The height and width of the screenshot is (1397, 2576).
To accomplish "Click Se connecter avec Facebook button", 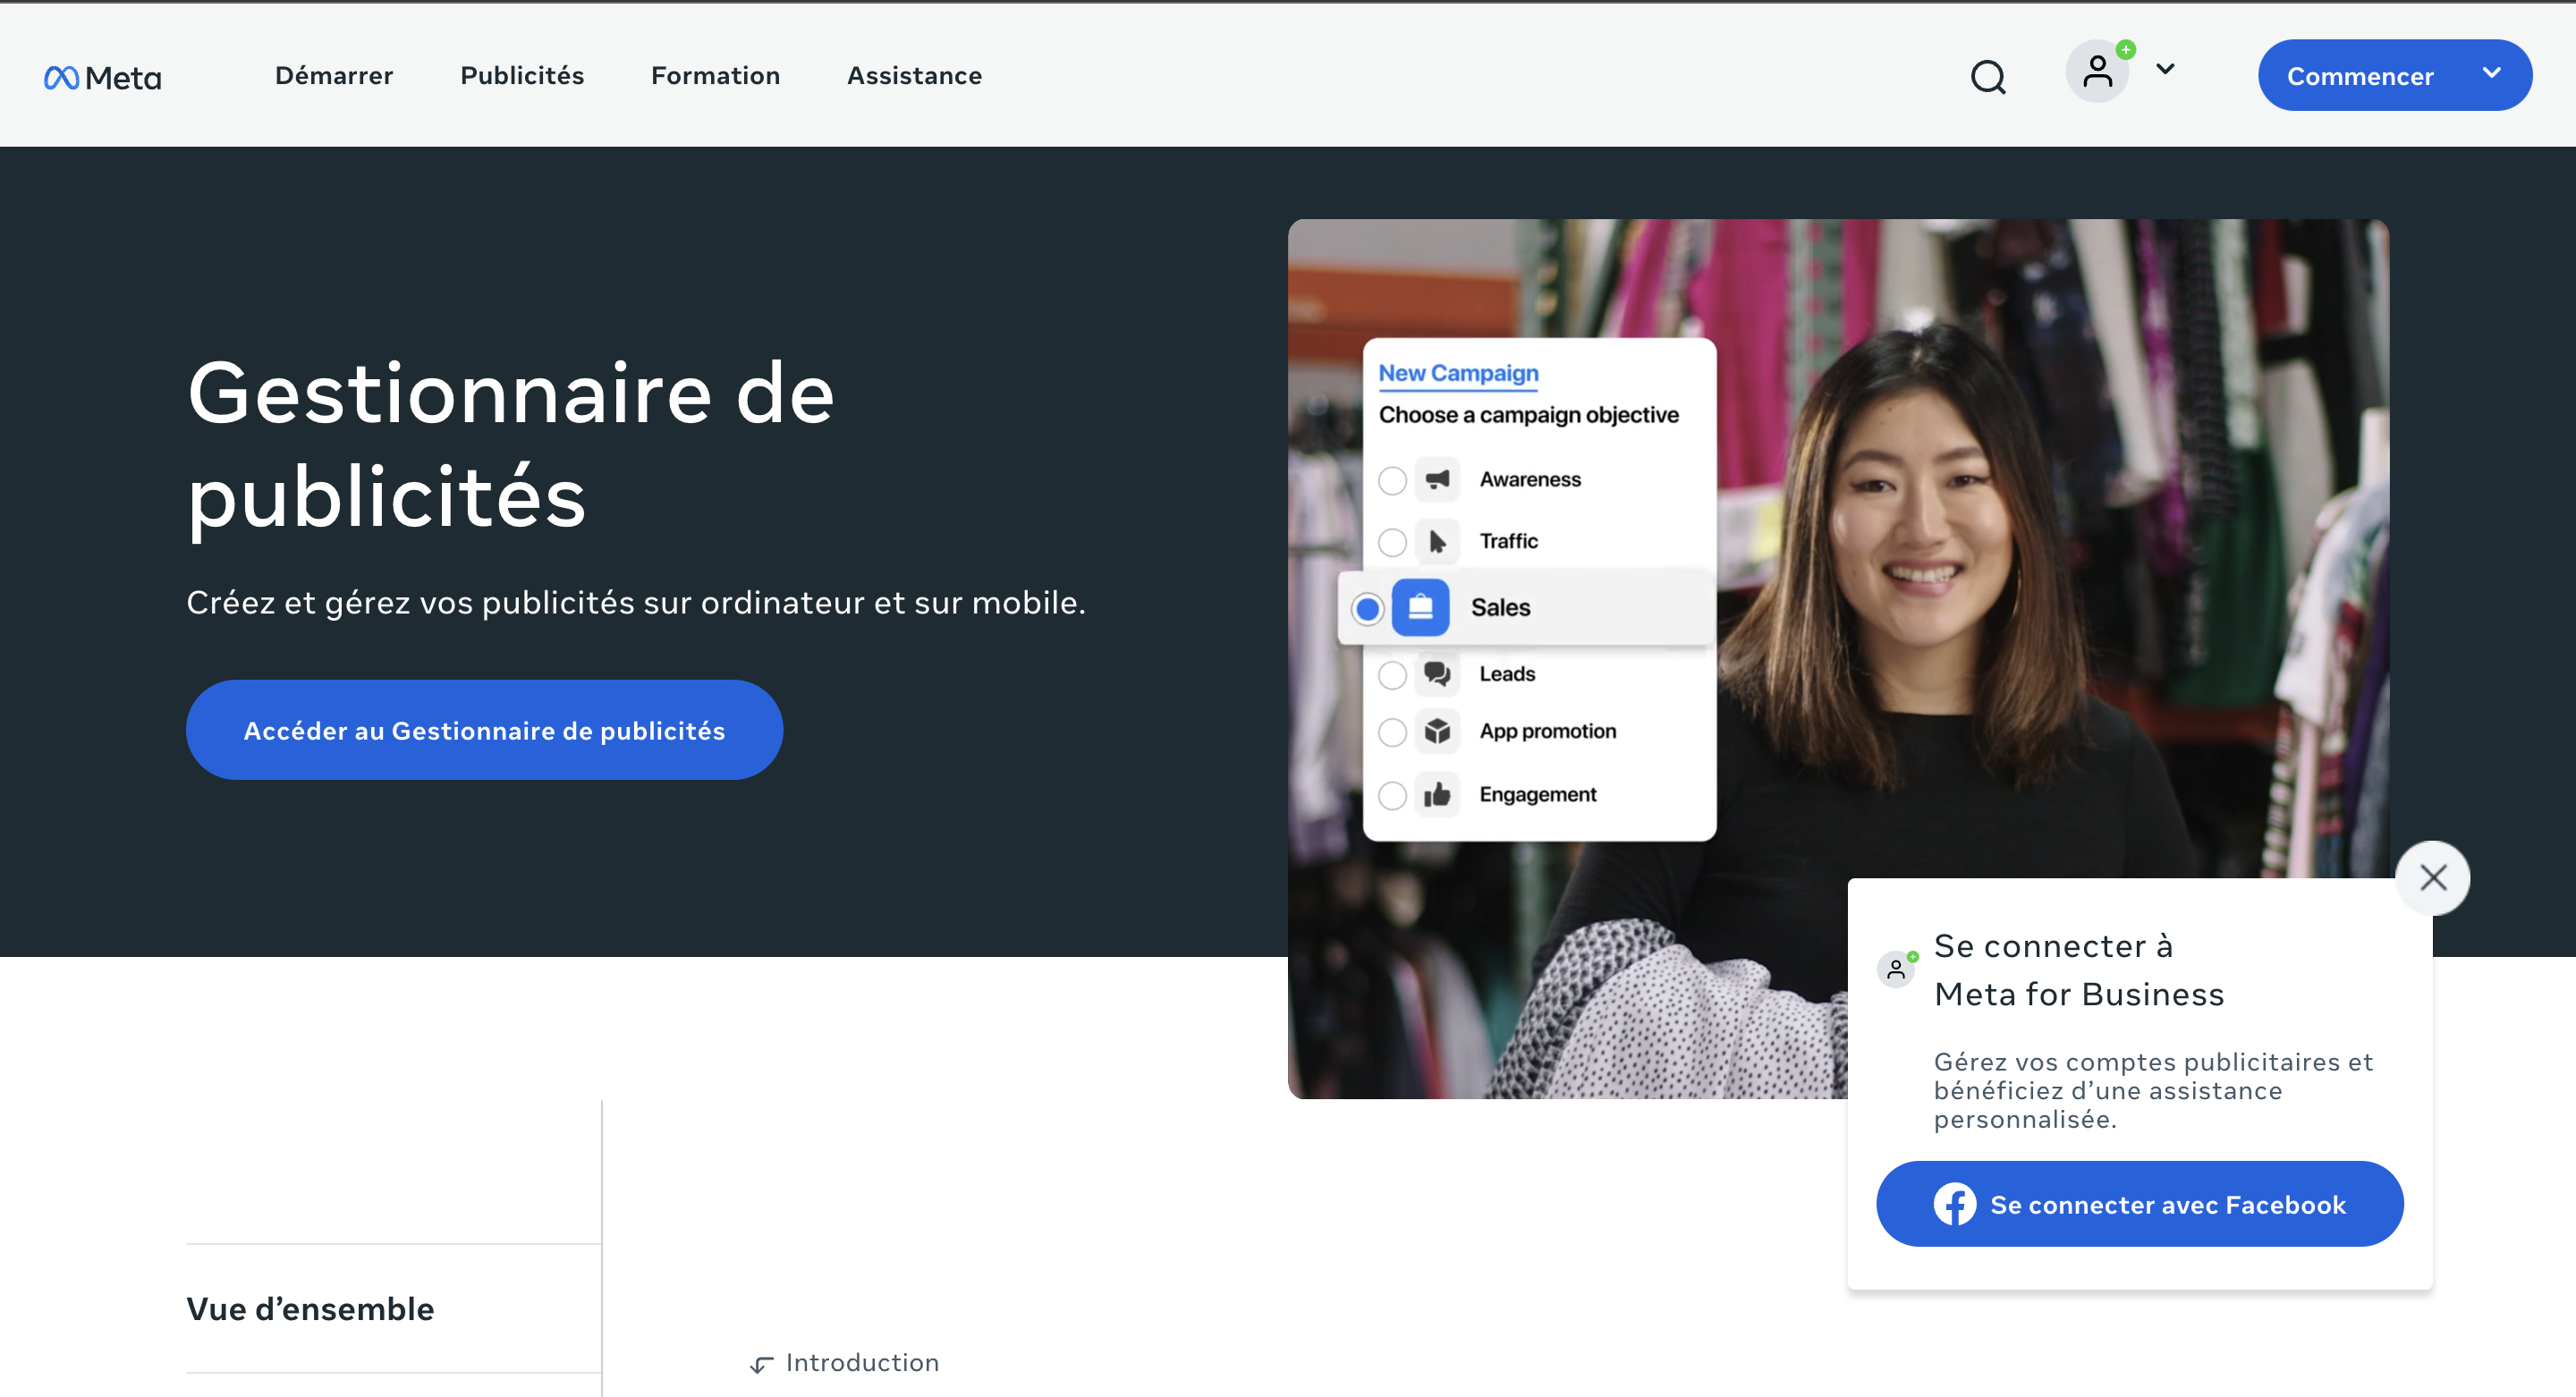I will tap(2139, 1204).
